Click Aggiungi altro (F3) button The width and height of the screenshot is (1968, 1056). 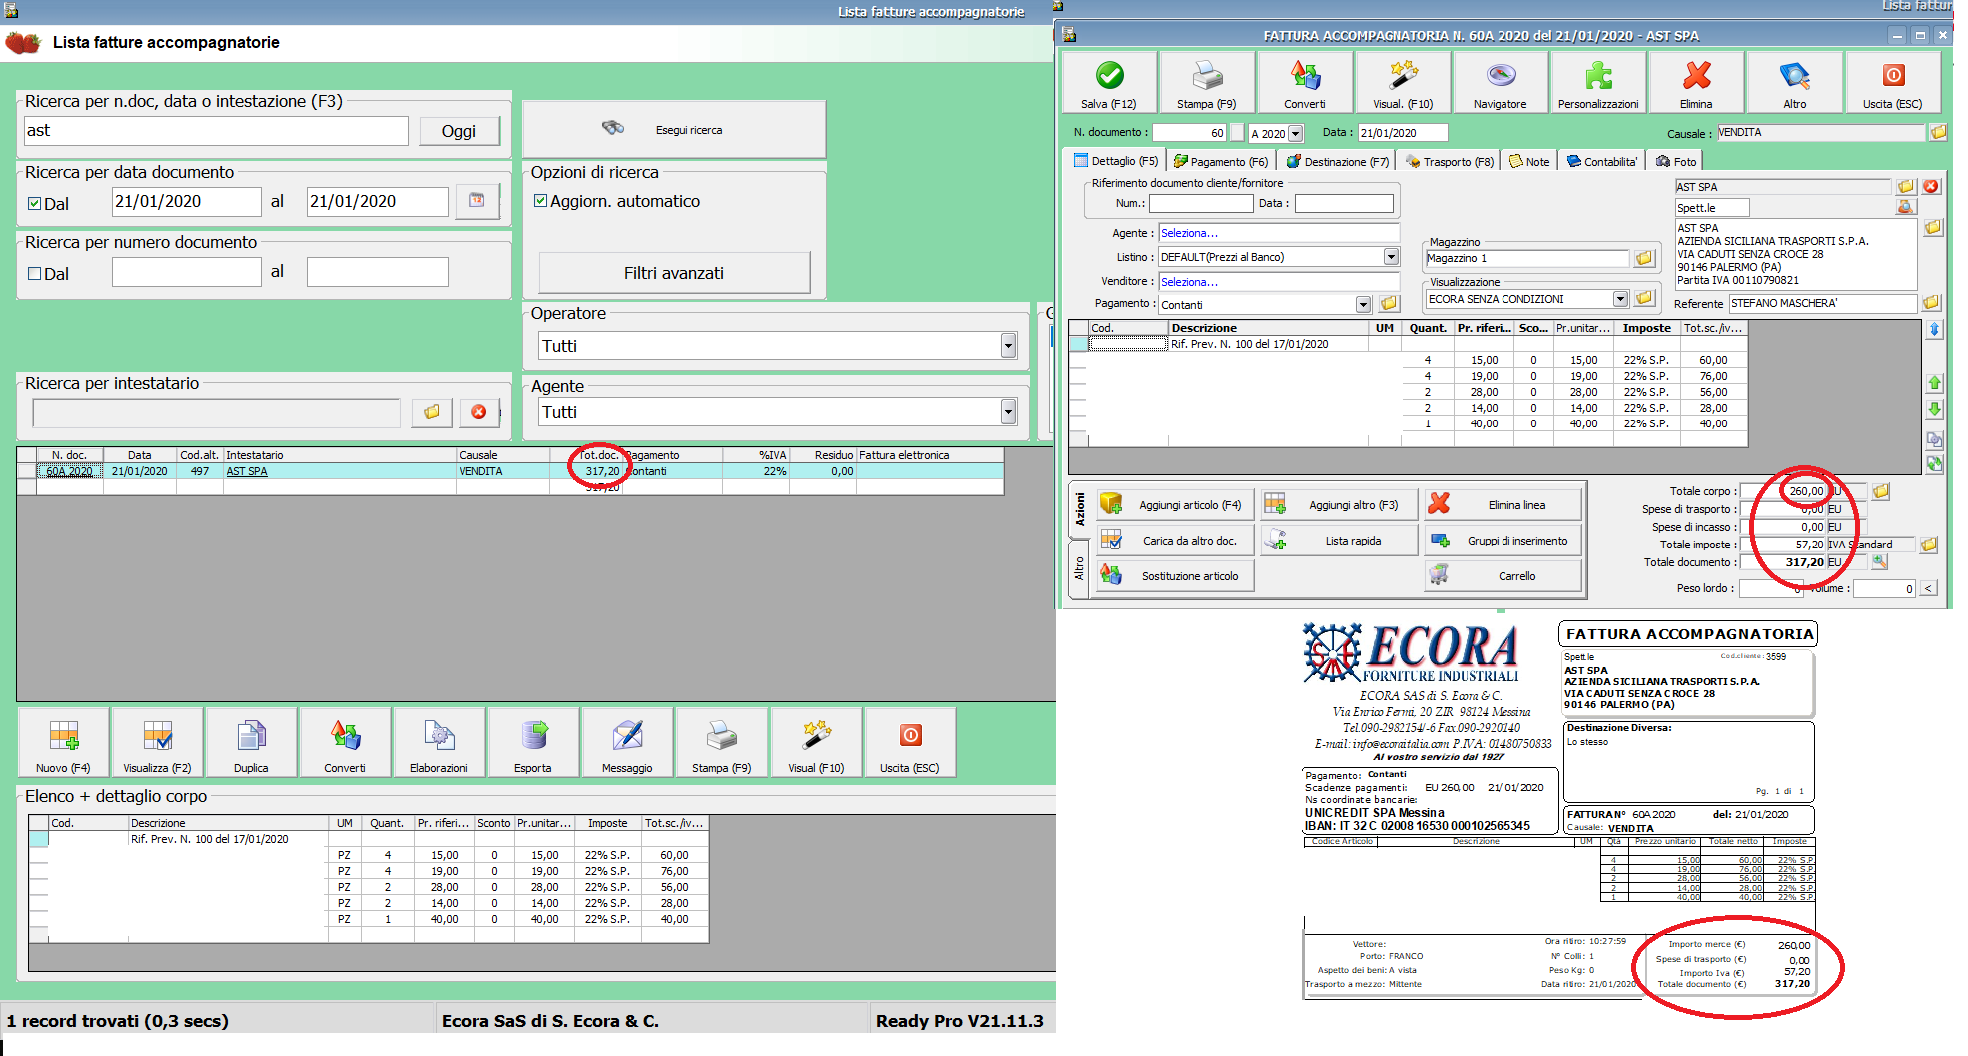coord(1339,504)
